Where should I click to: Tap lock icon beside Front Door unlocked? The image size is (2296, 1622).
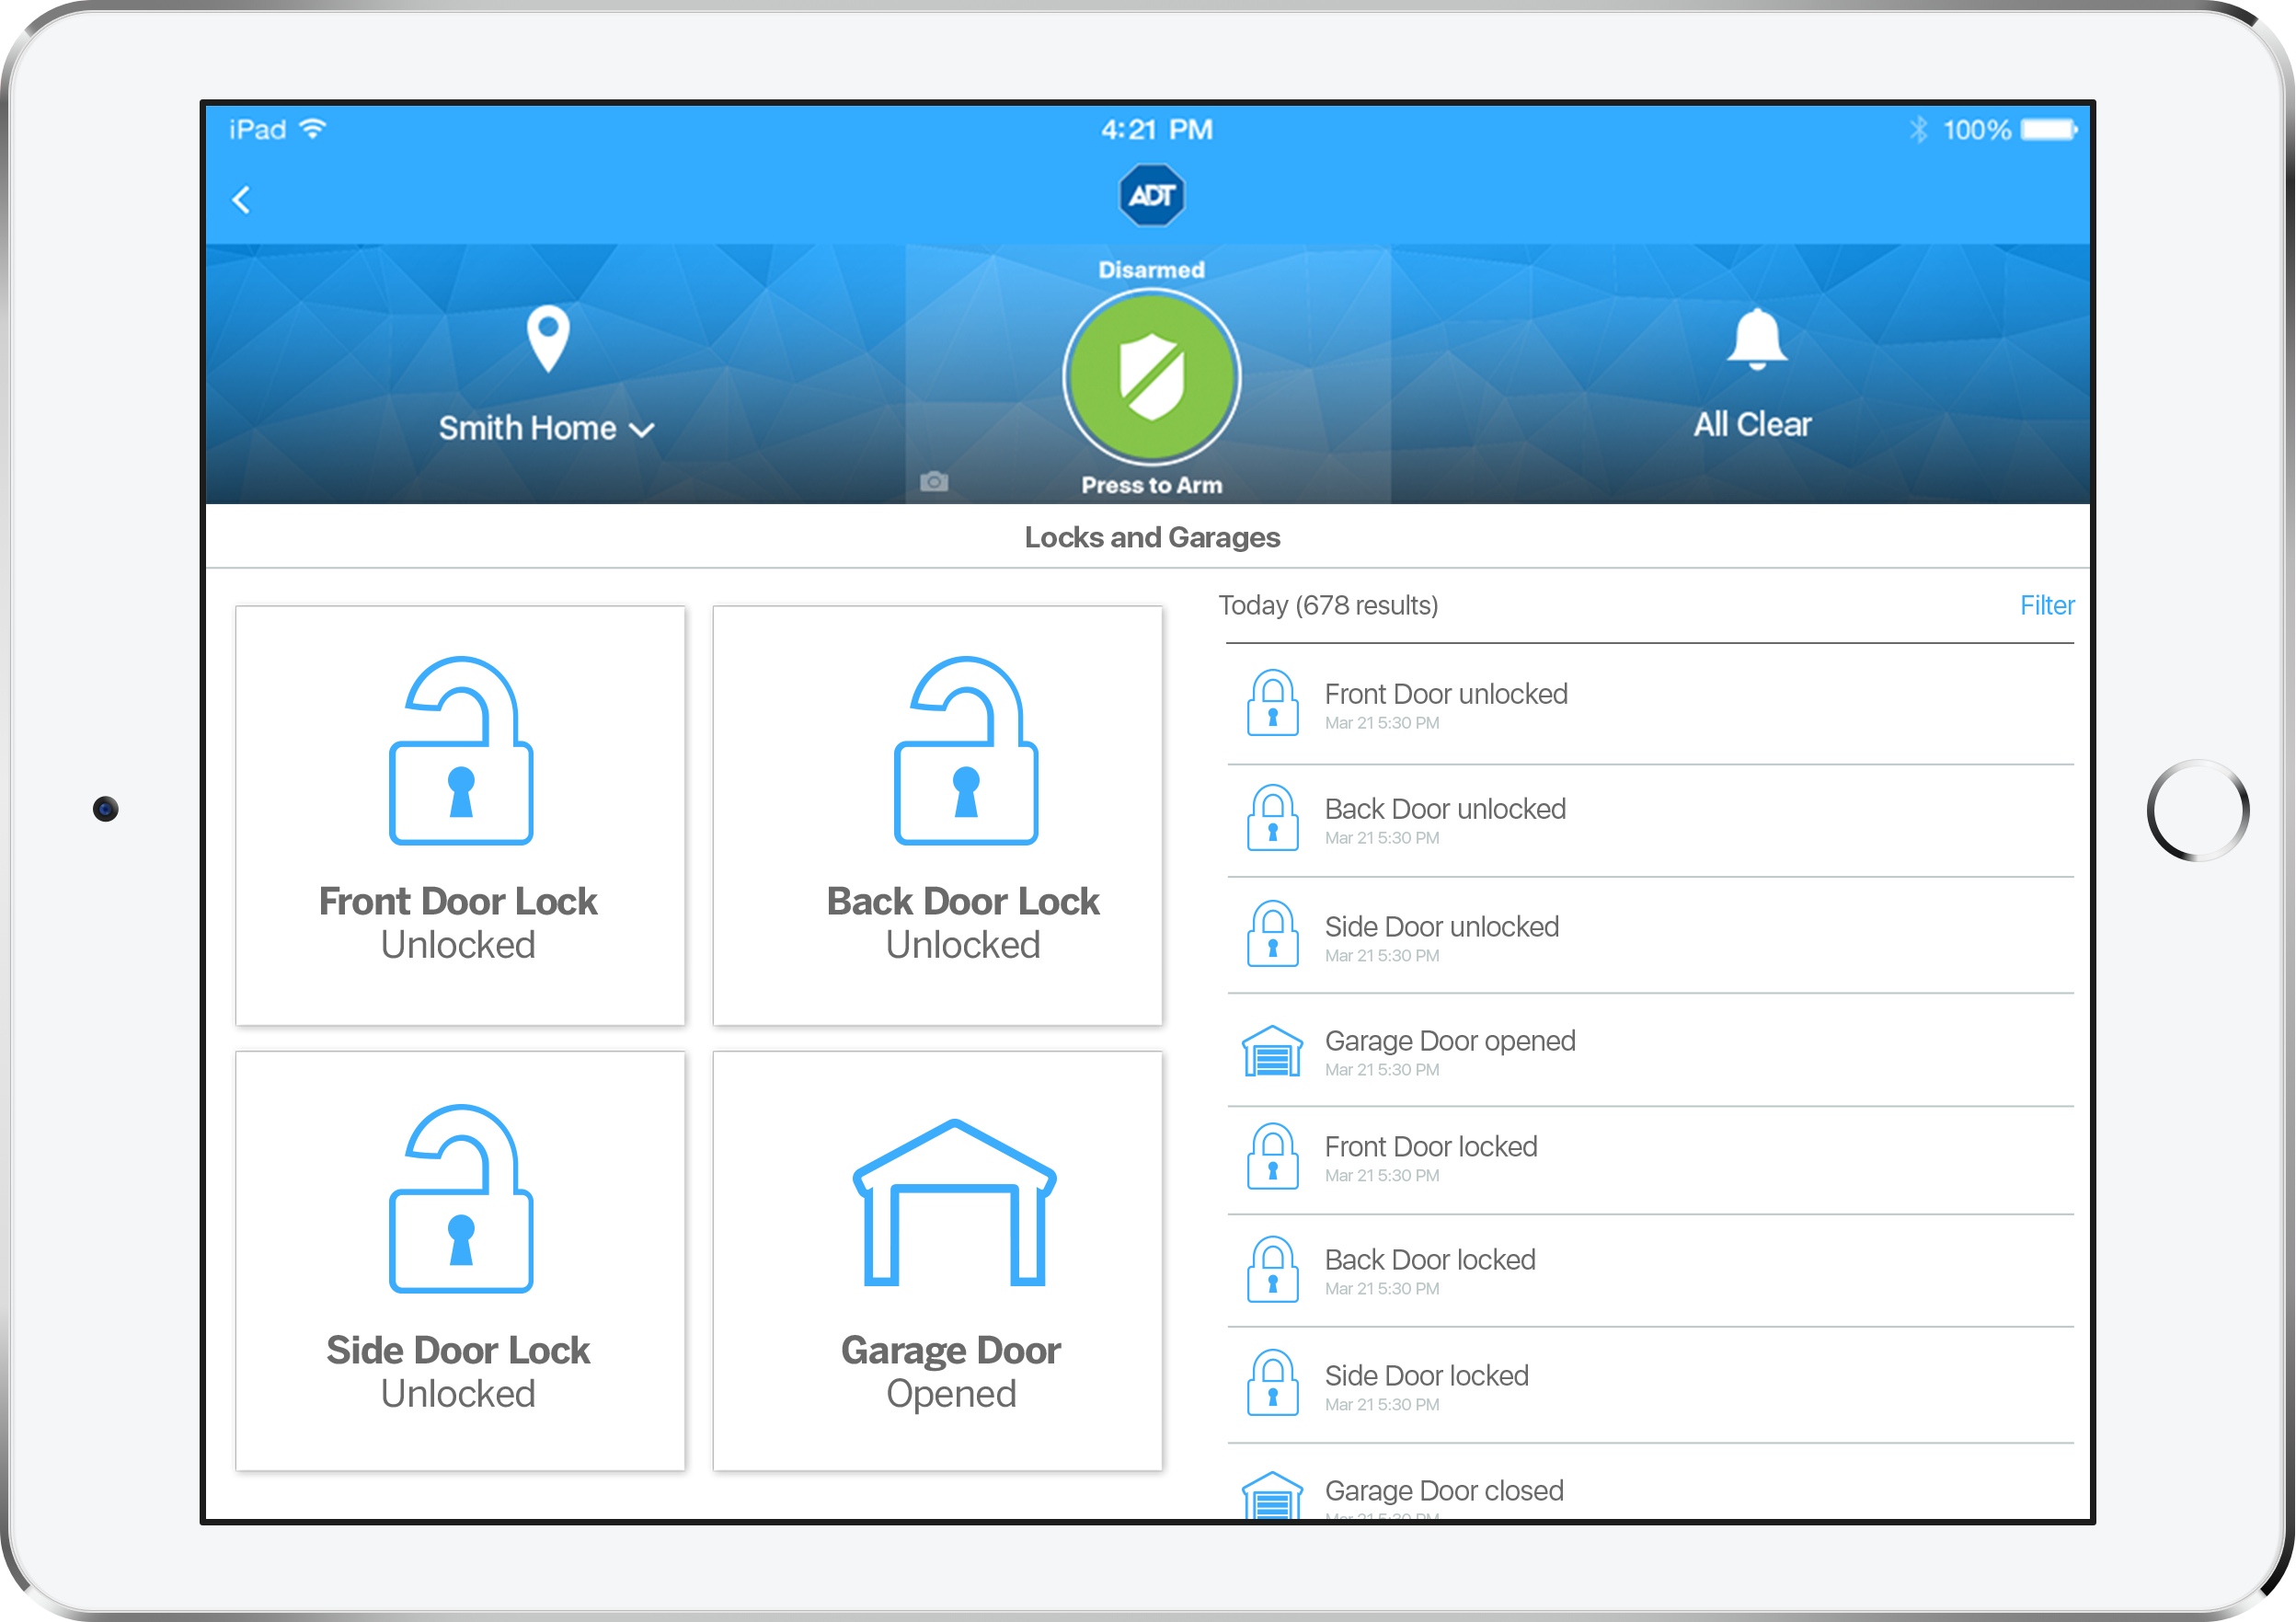(1272, 703)
